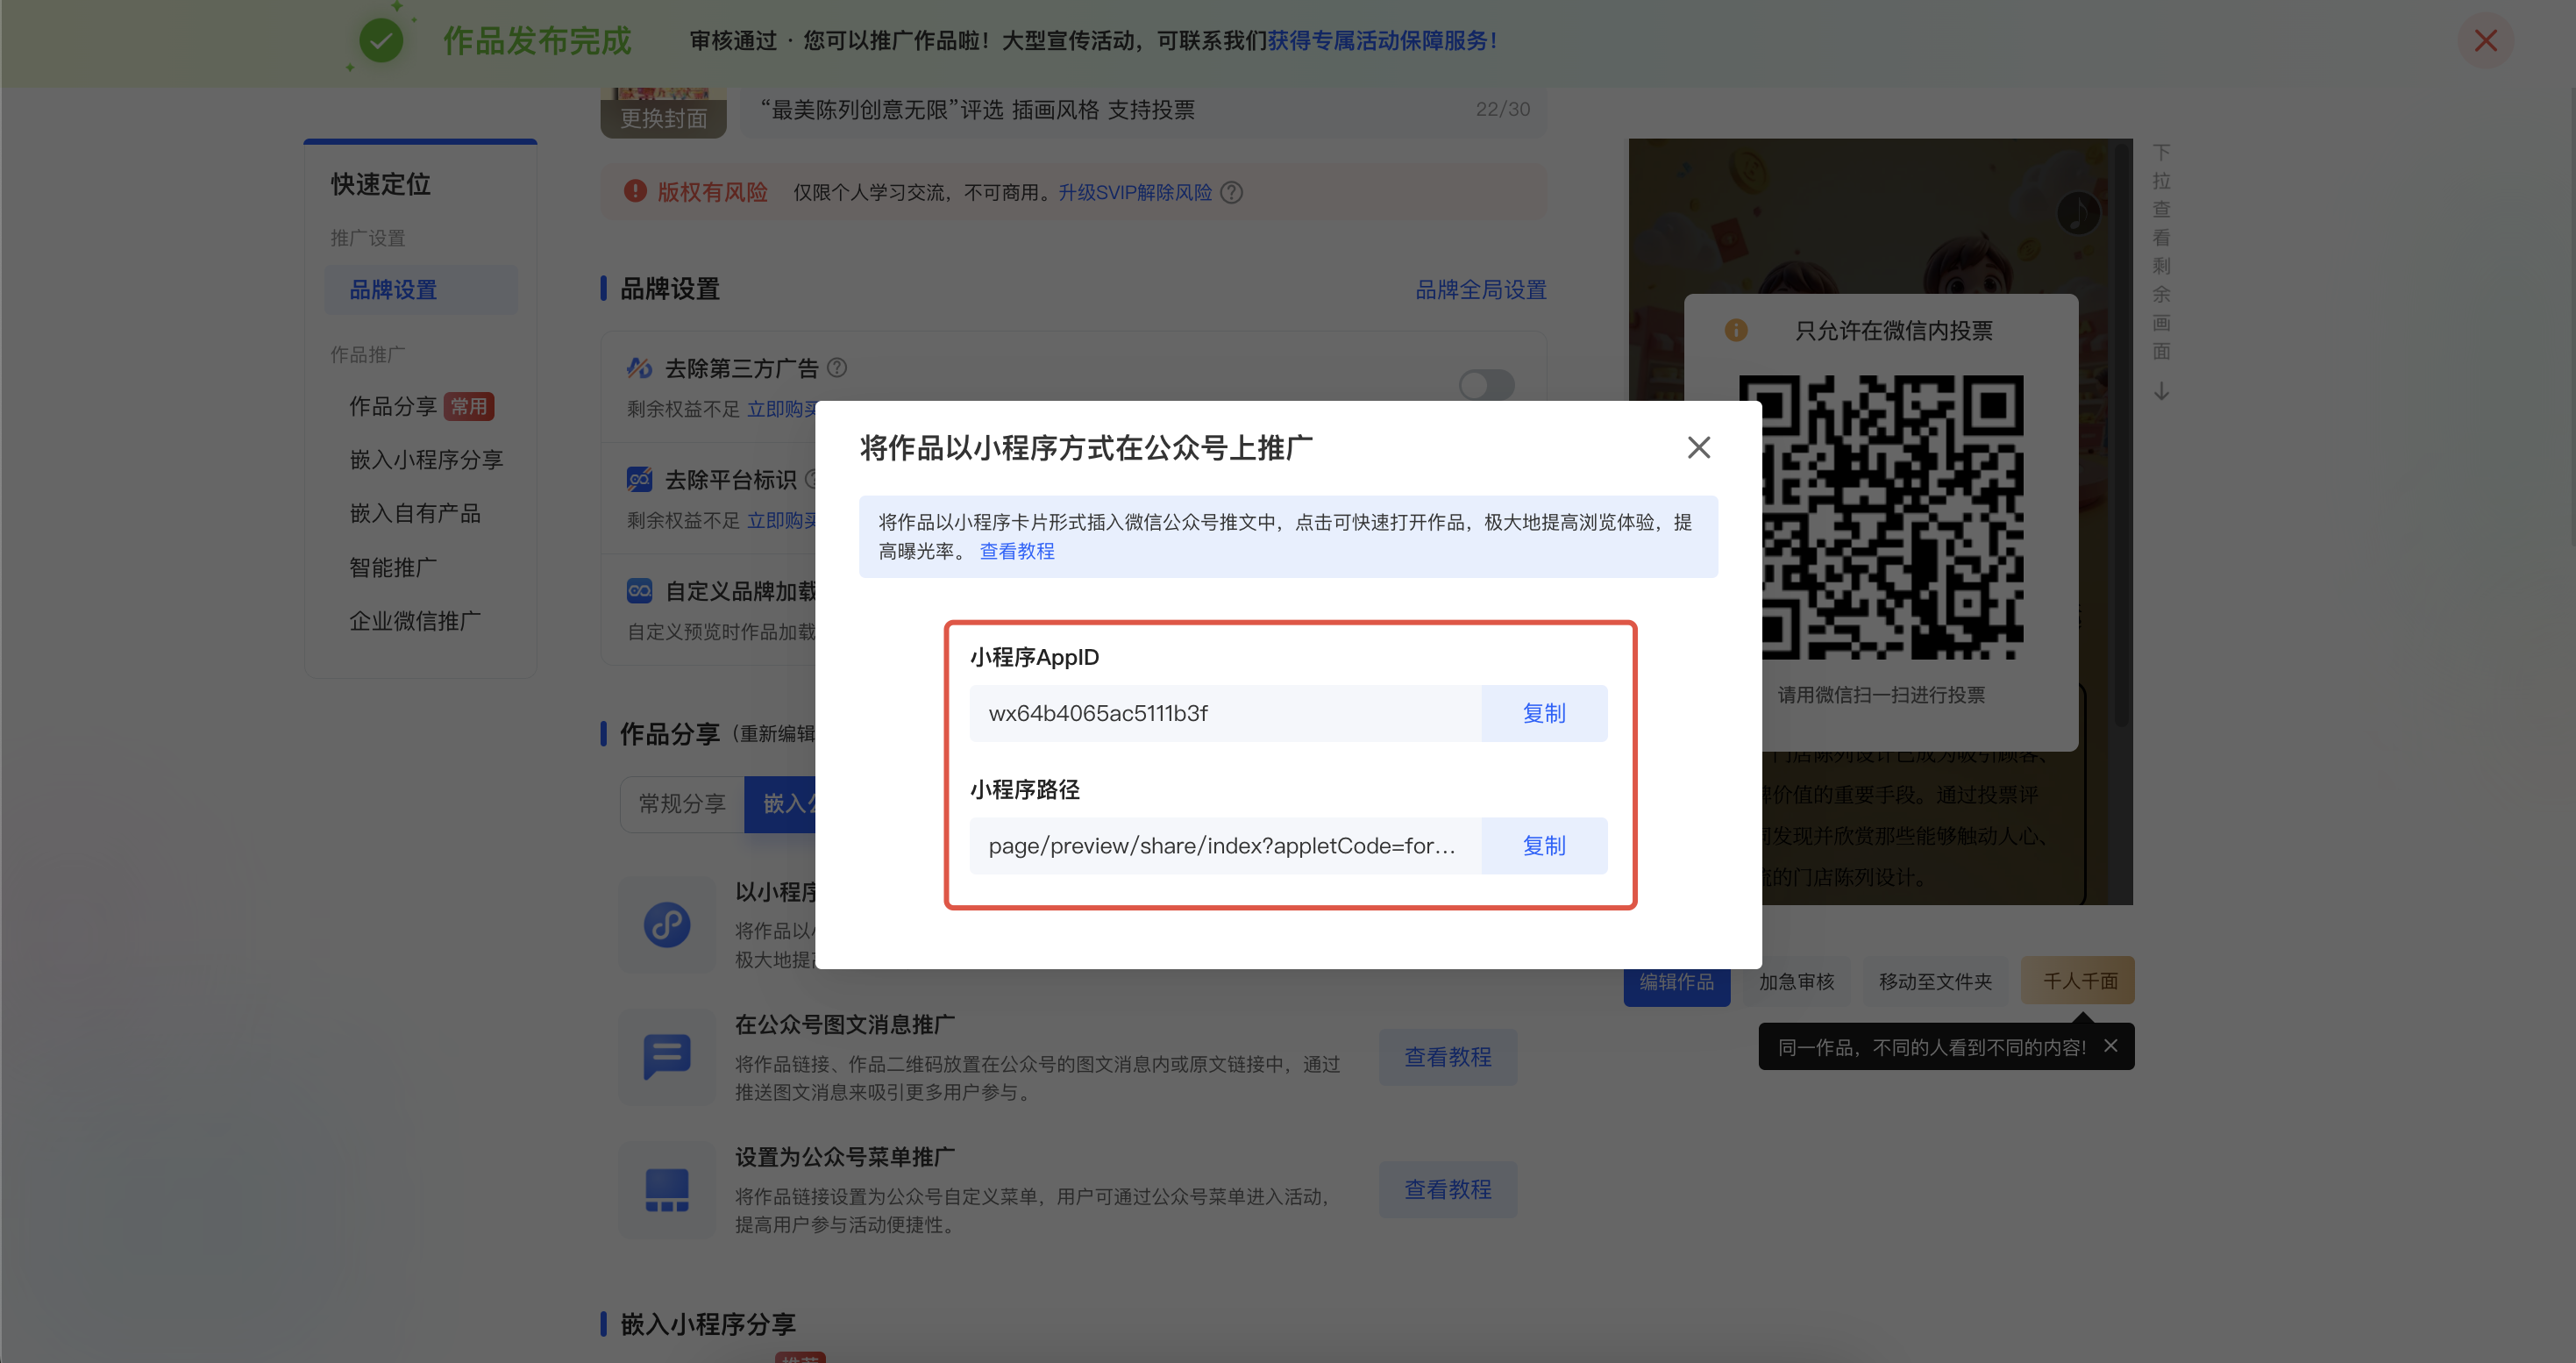
Task: Click the 编辑作品 button
Action: [1677, 982]
